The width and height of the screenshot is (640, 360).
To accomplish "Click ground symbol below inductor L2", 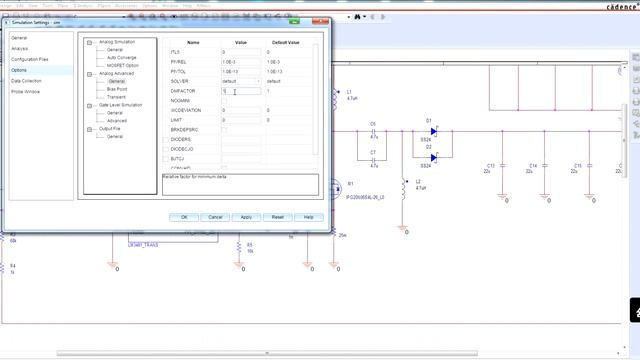I will point(402,228).
